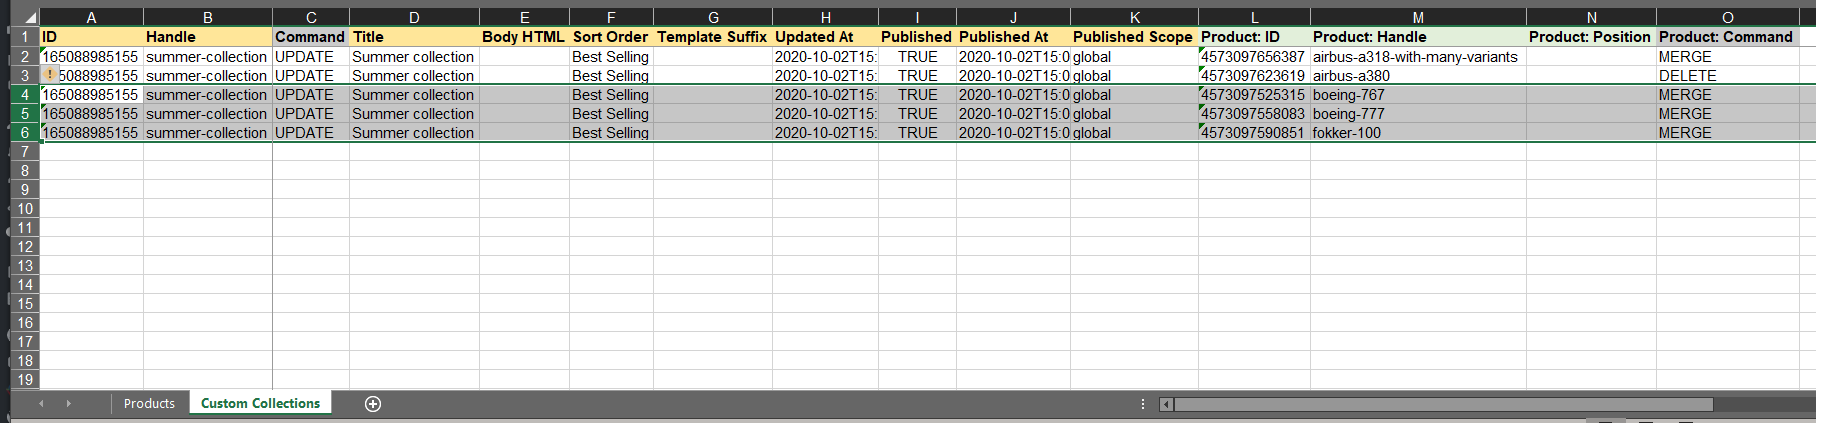Select column M header
Image resolution: width=1822 pixels, height=423 pixels.
pos(1417,17)
